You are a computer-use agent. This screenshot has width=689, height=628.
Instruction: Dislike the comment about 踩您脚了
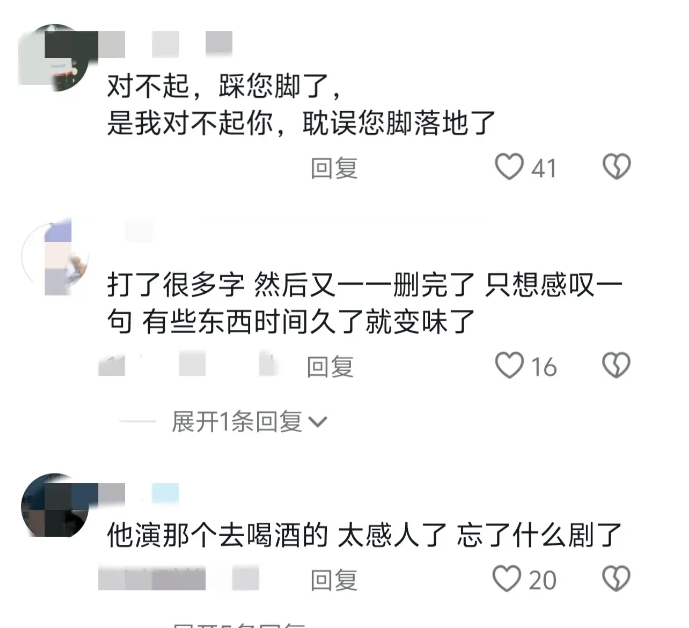pos(616,167)
